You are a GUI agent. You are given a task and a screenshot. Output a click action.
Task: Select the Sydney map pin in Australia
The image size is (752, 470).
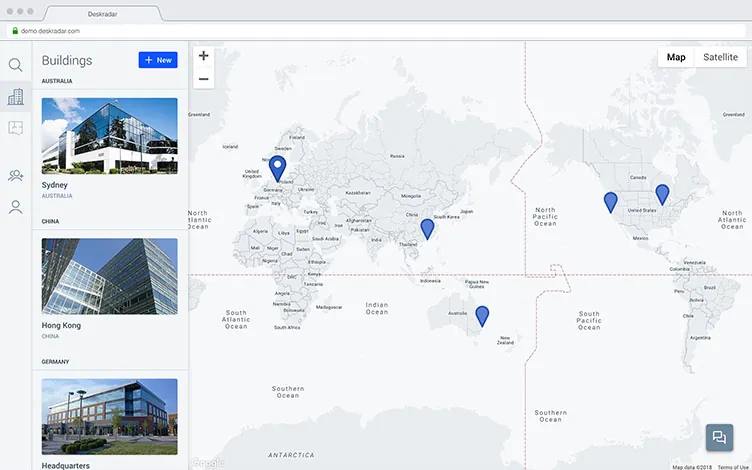(482, 317)
